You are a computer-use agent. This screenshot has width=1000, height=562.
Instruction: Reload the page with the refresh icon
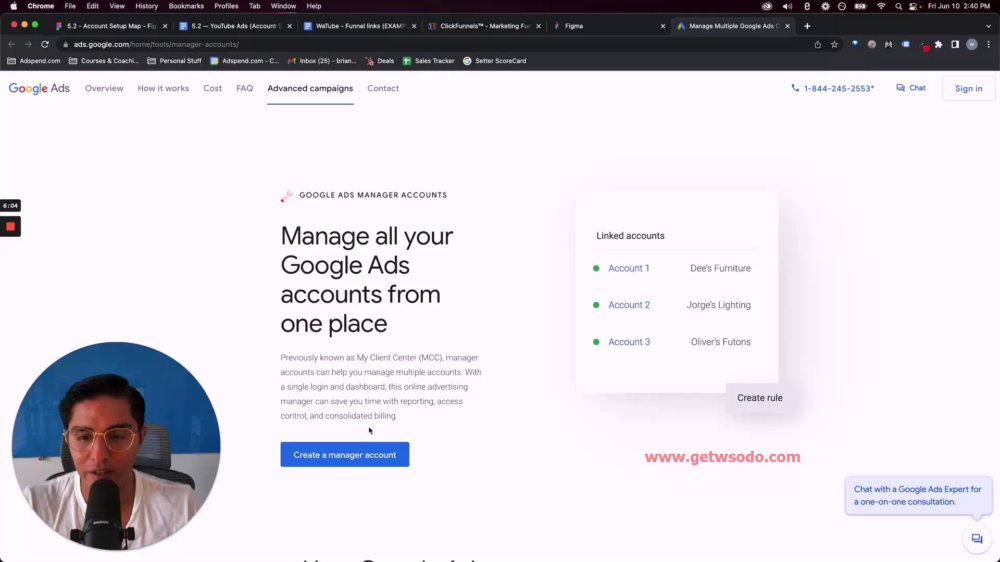coord(45,45)
